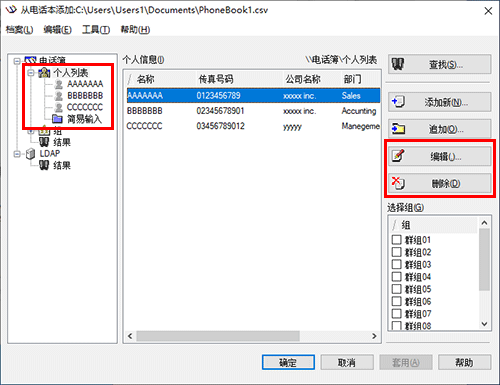Close the phonebook dialog window
This screenshot has height=385, width=500.
(x=488, y=11)
